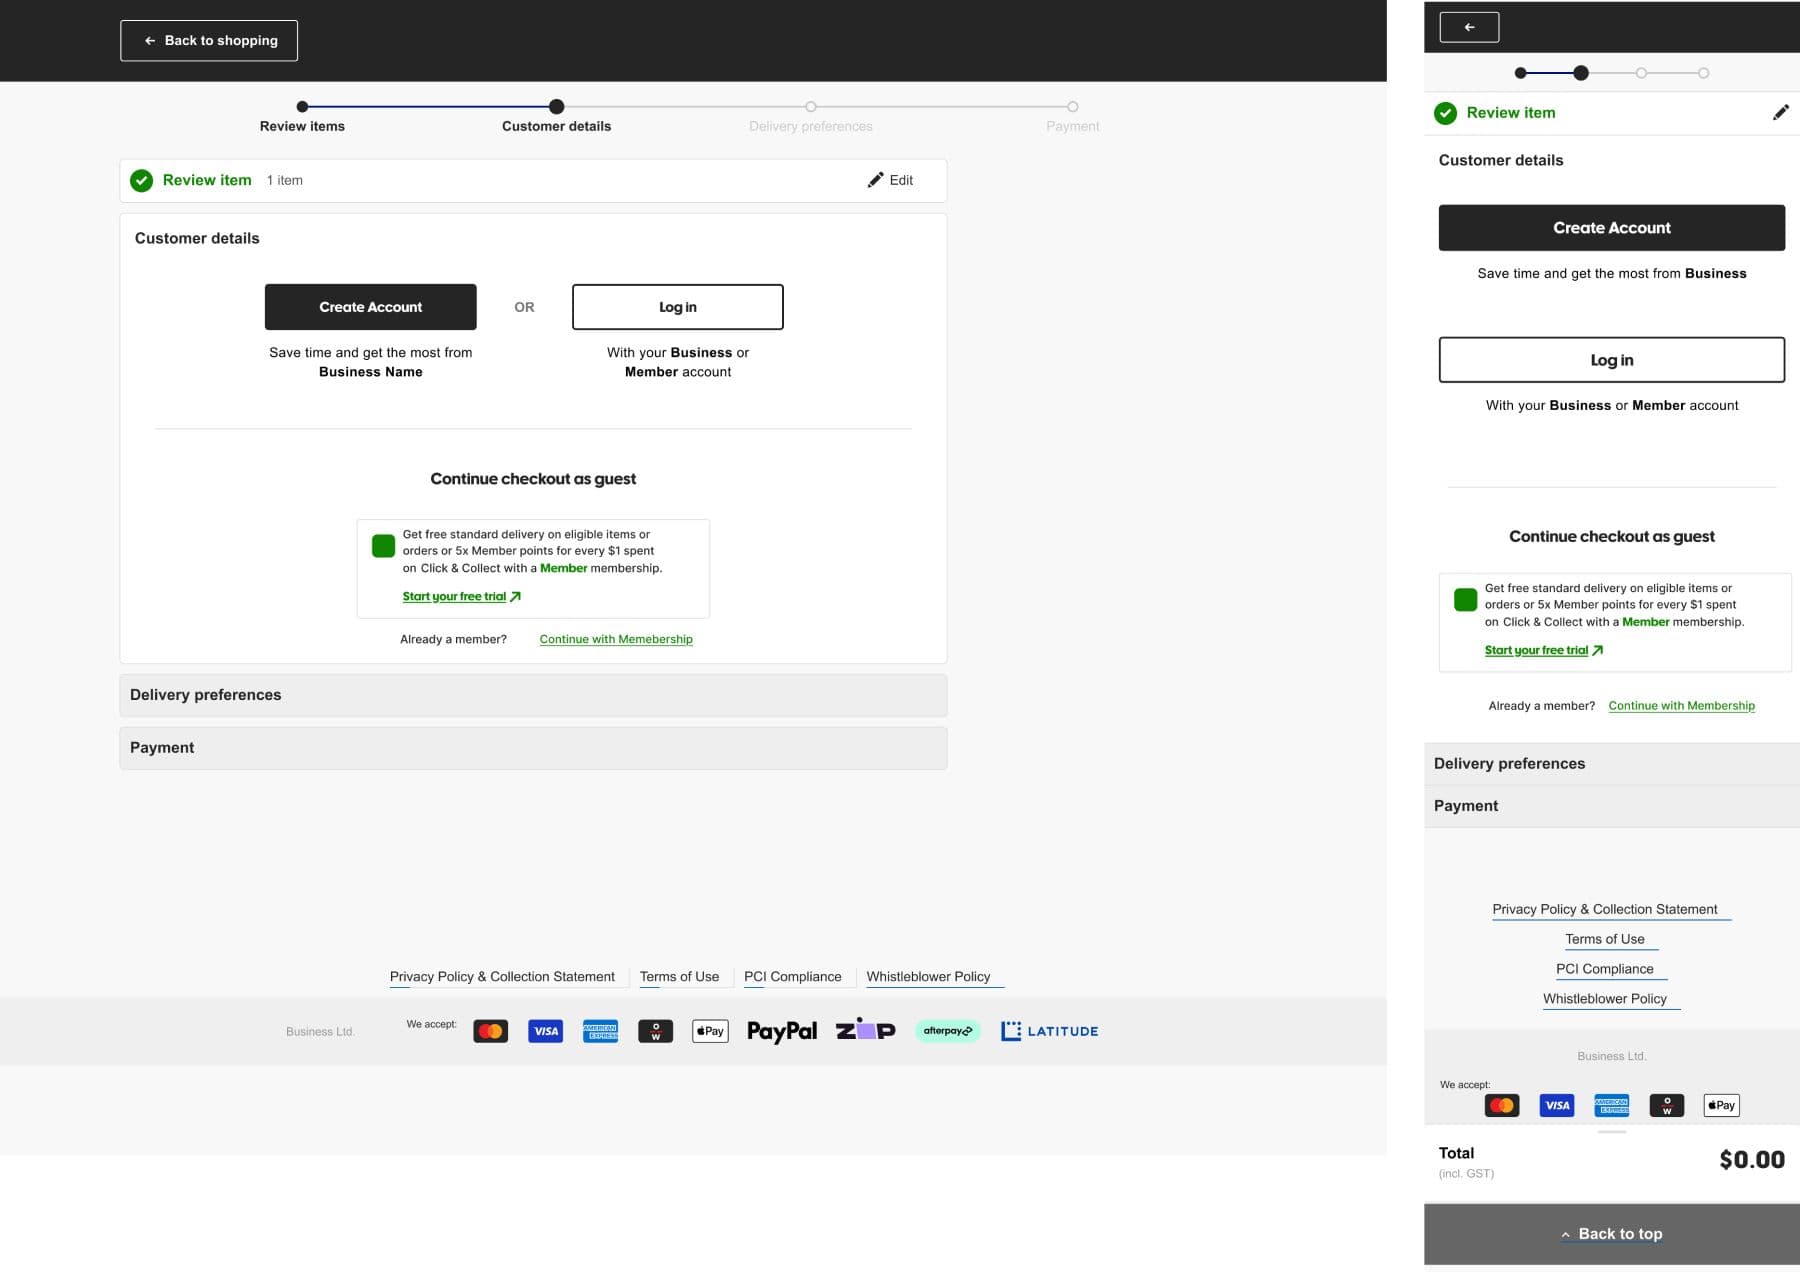Select the Customer details progress step

(557, 107)
